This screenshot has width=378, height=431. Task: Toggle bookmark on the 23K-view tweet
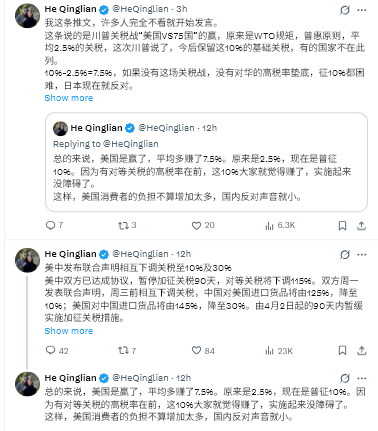(342, 350)
